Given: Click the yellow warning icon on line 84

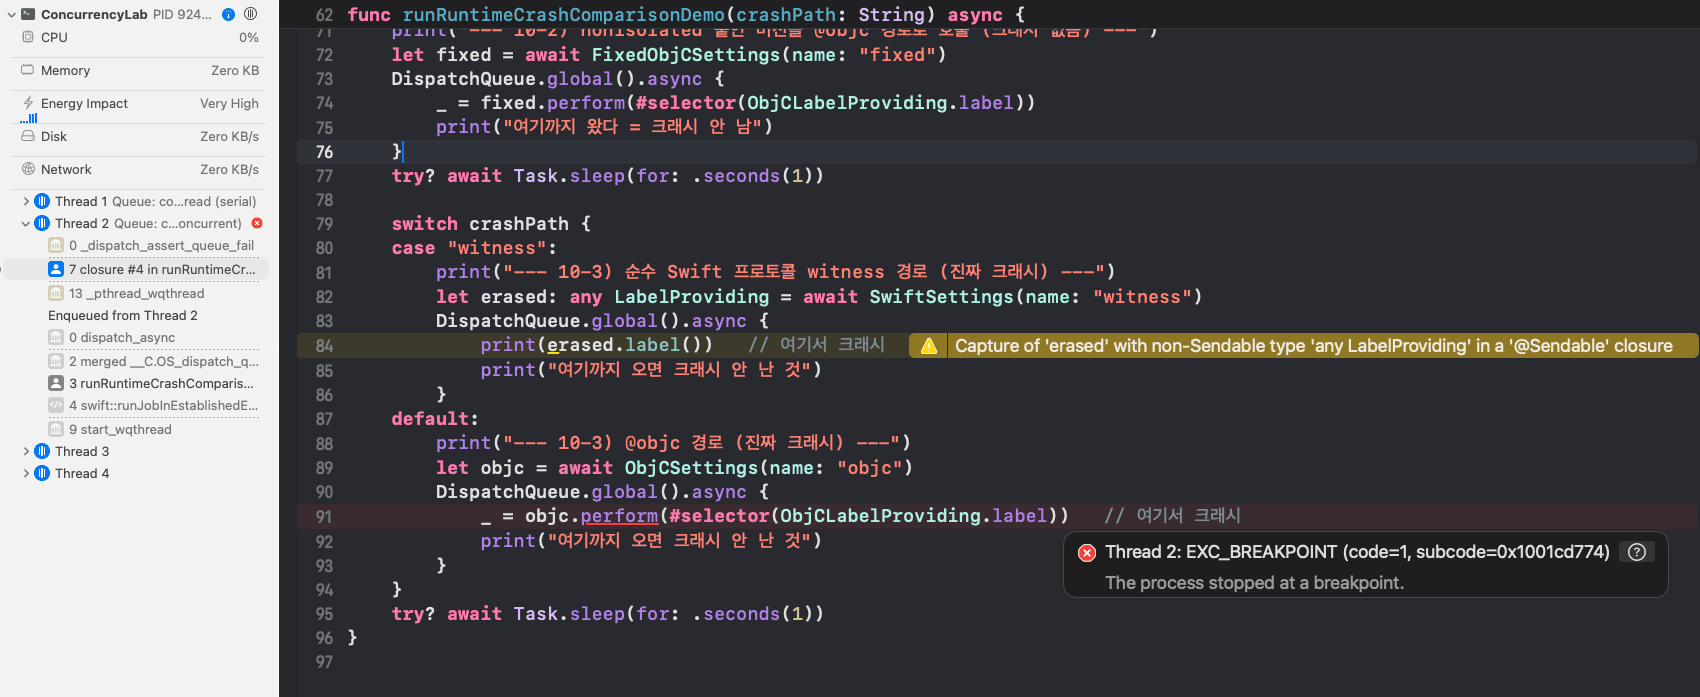Looking at the screenshot, I should tap(929, 346).
